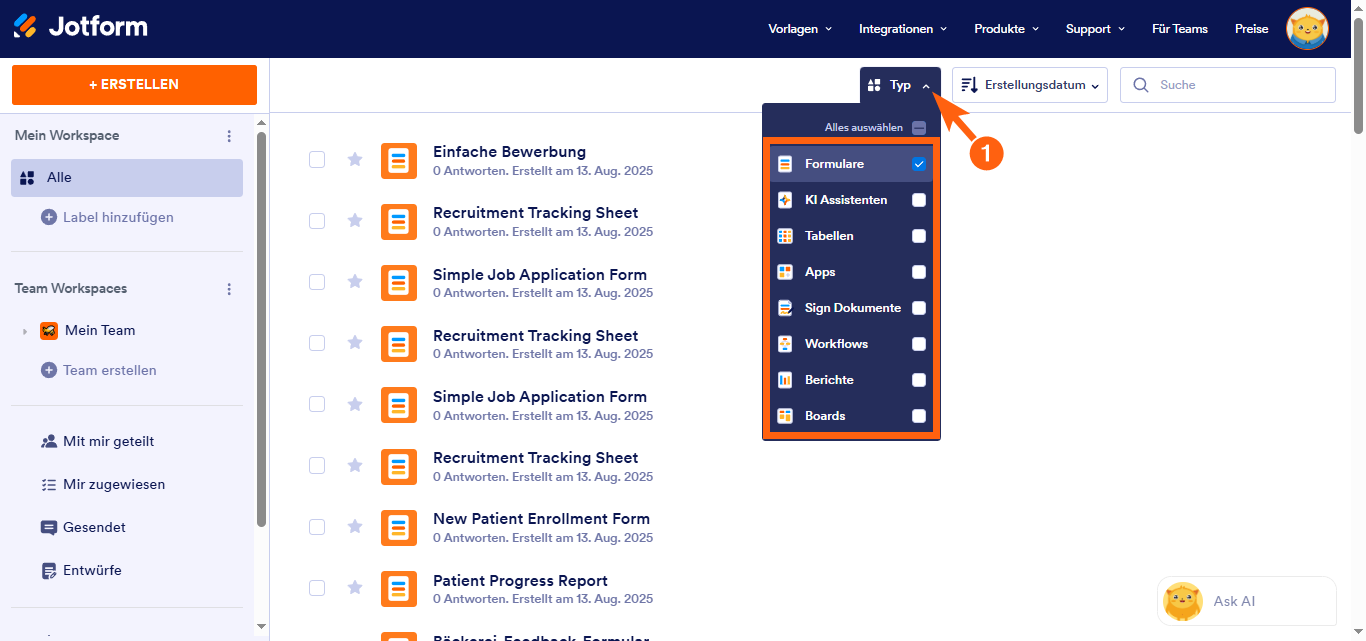Open the Support menu
Viewport: 1366px width, 641px height.
pyautogui.click(x=1096, y=29)
